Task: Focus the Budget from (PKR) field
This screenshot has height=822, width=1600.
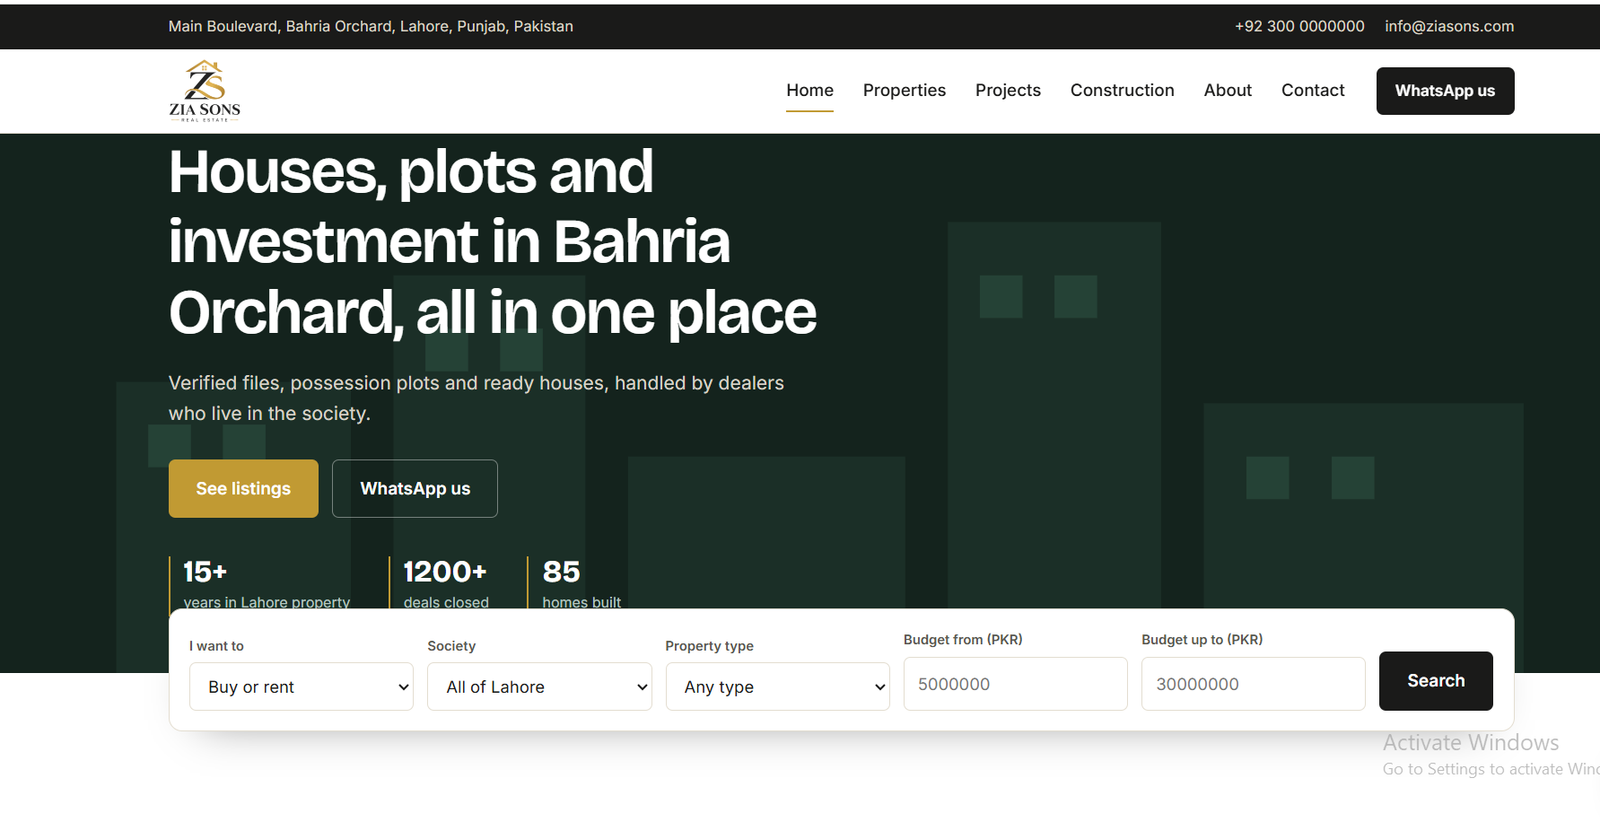Action: 1015,684
